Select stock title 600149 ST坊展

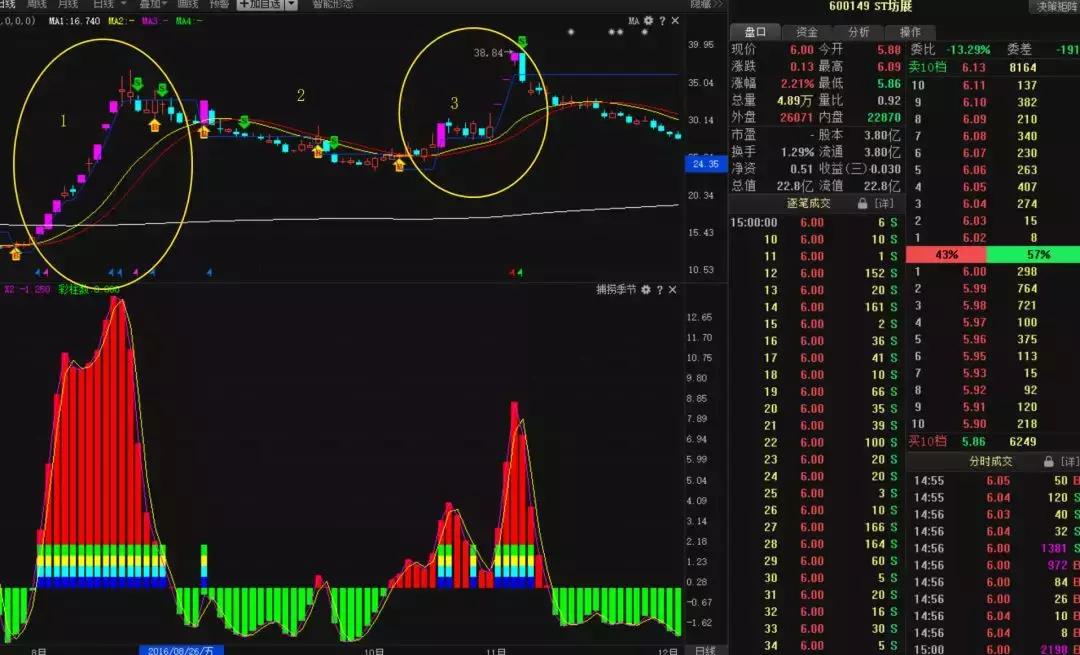[x=871, y=6]
